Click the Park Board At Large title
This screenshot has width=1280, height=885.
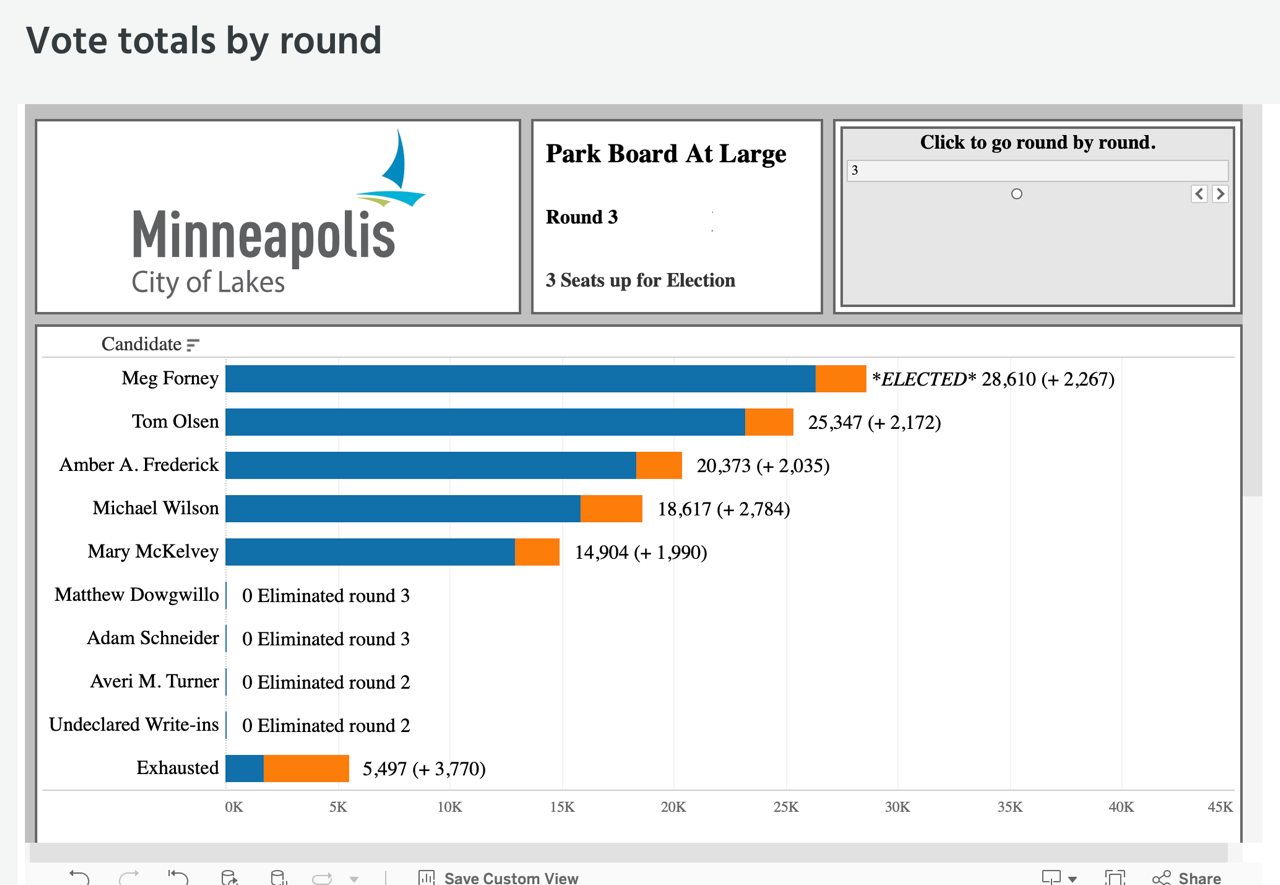click(666, 154)
